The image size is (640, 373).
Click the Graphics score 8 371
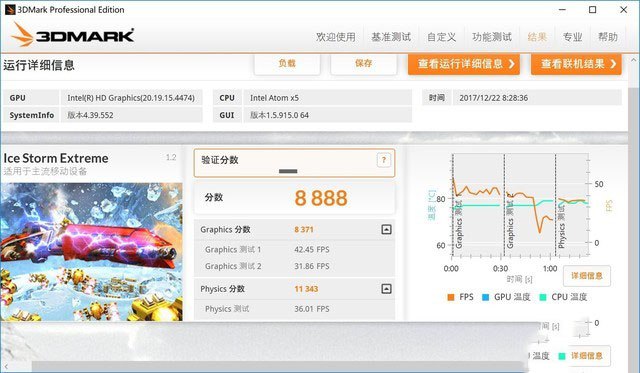click(304, 230)
